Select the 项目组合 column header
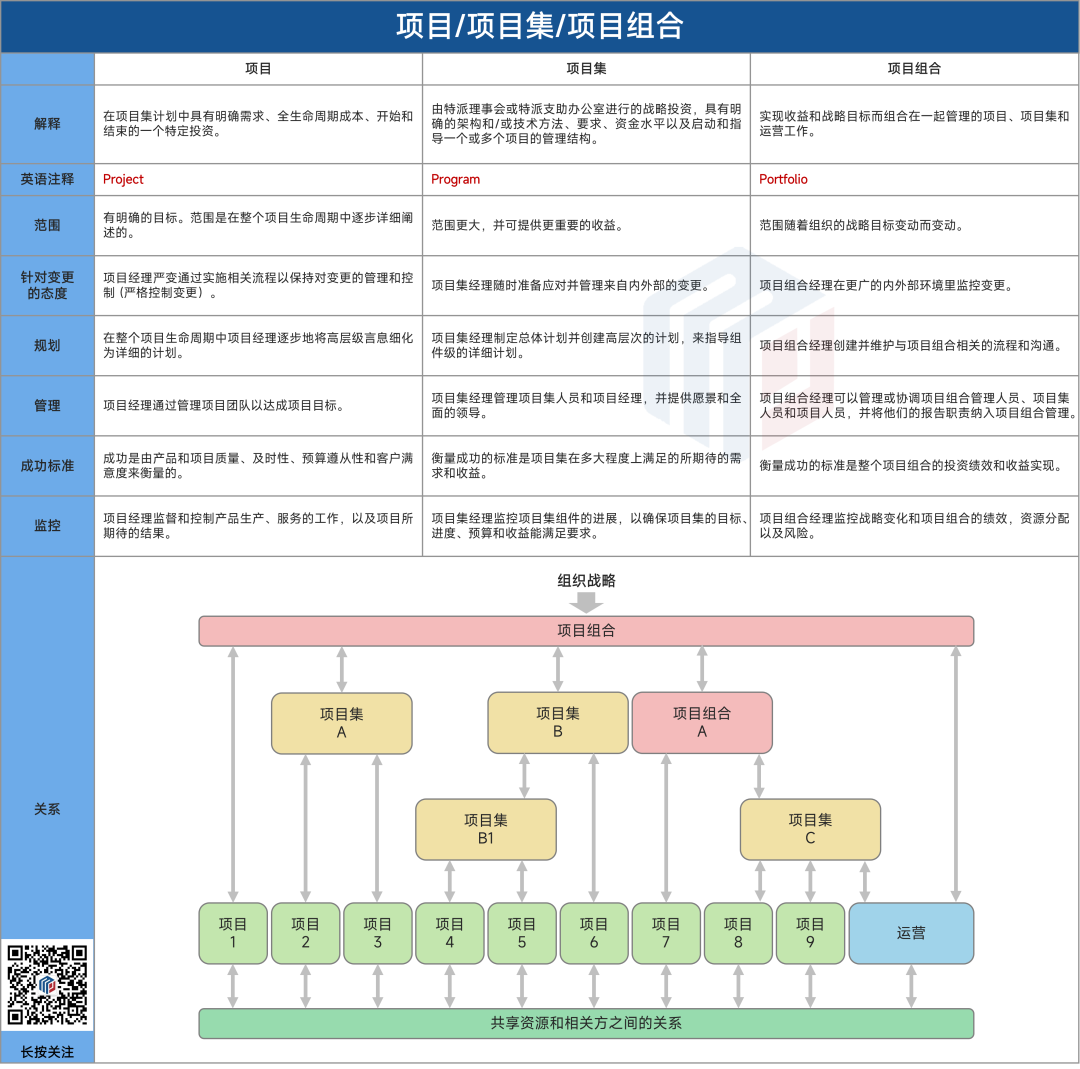1080x1069 pixels. click(x=914, y=68)
